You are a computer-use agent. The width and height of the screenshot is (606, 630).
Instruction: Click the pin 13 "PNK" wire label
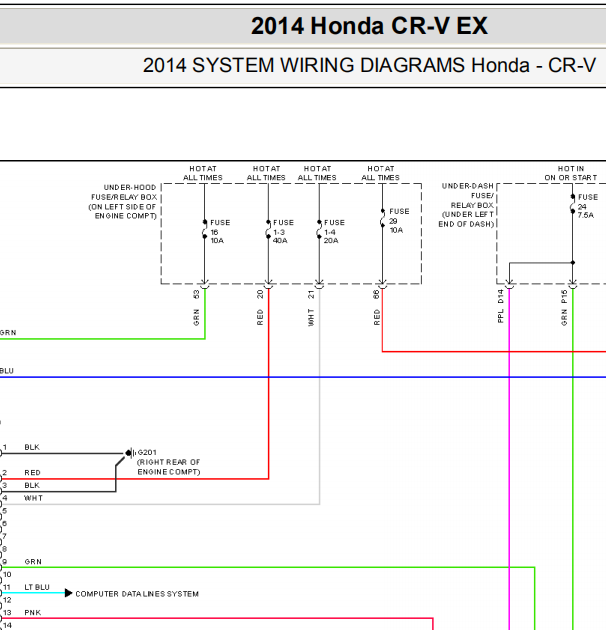(x=33, y=613)
